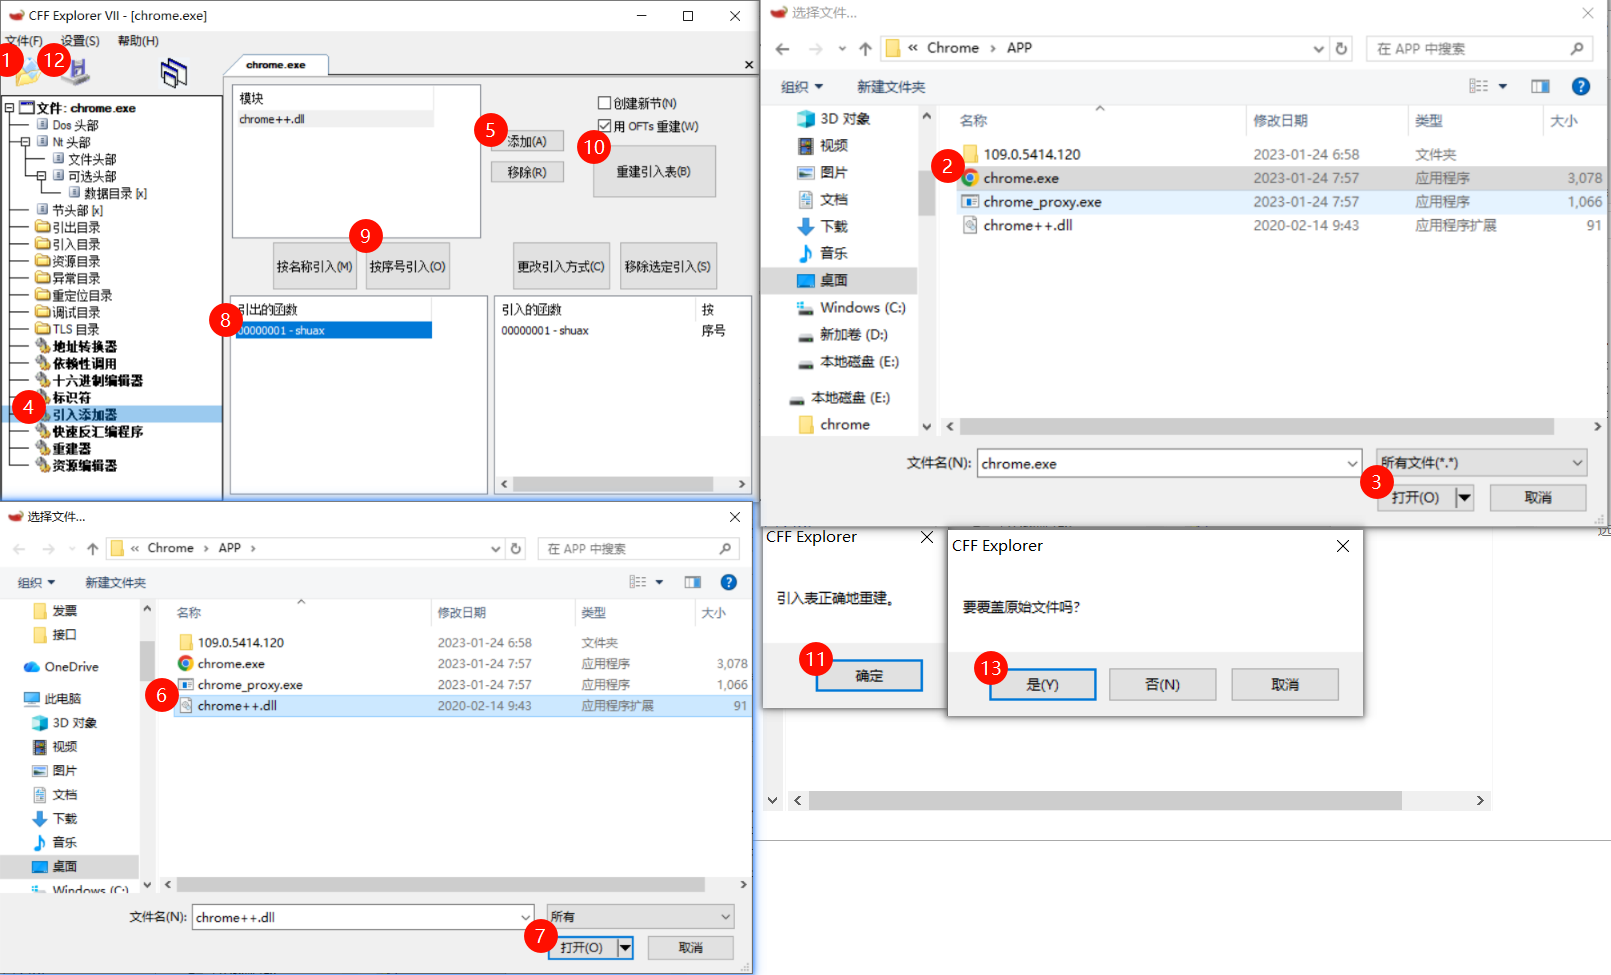This screenshot has width=1611, height=975.
Task: Select 图片 in dialog with filename chrome++.dll
Action: (55, 770)
